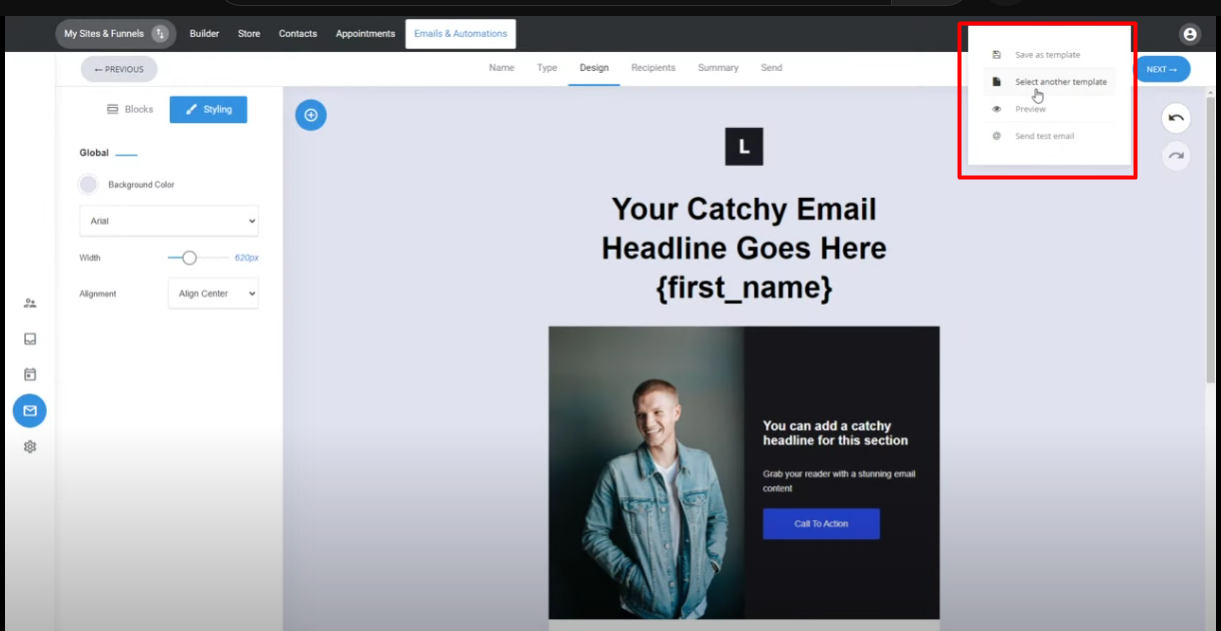1221x631 pixels.
Task: Click the redo arrow icon
Action: (1176, 156)
